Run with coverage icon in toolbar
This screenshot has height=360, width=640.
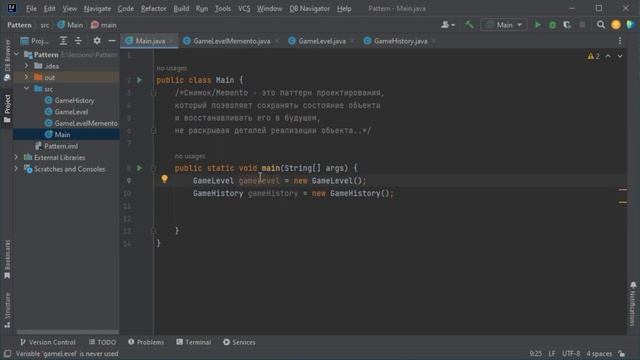click(x=567, y=25)
